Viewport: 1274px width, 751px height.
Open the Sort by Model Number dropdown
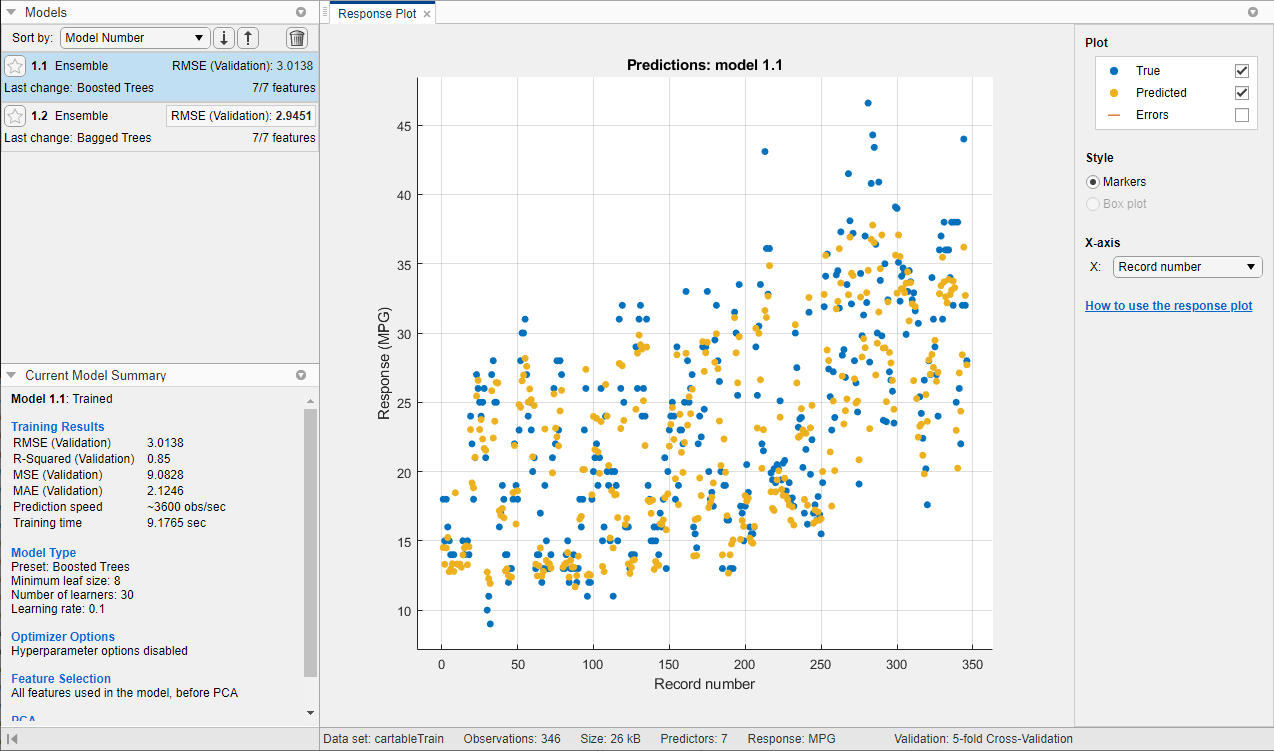point(135,37)
